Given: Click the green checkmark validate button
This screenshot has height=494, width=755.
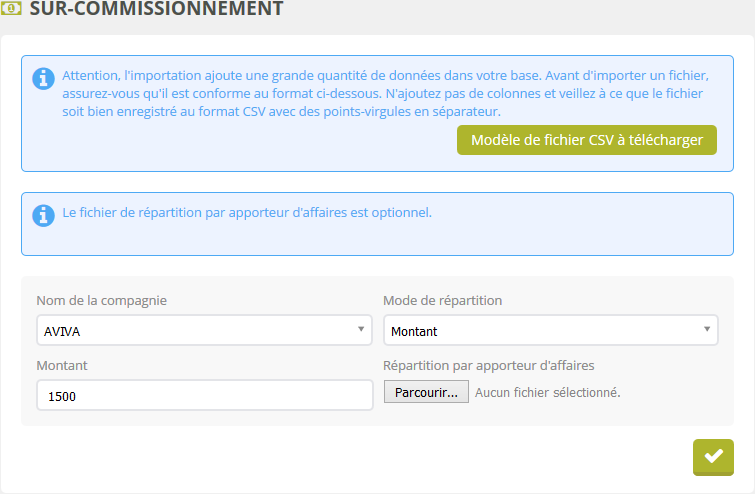Looking at the screenshot, I should (713, 456).
